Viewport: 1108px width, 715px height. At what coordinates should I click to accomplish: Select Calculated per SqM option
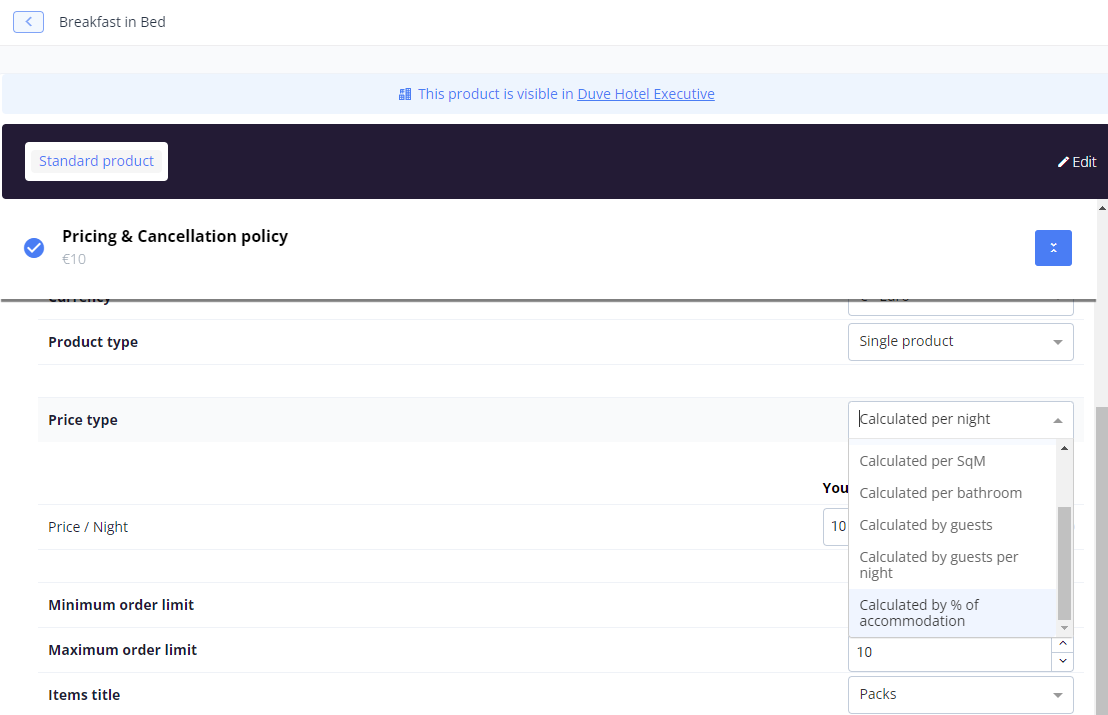point(922,461)
